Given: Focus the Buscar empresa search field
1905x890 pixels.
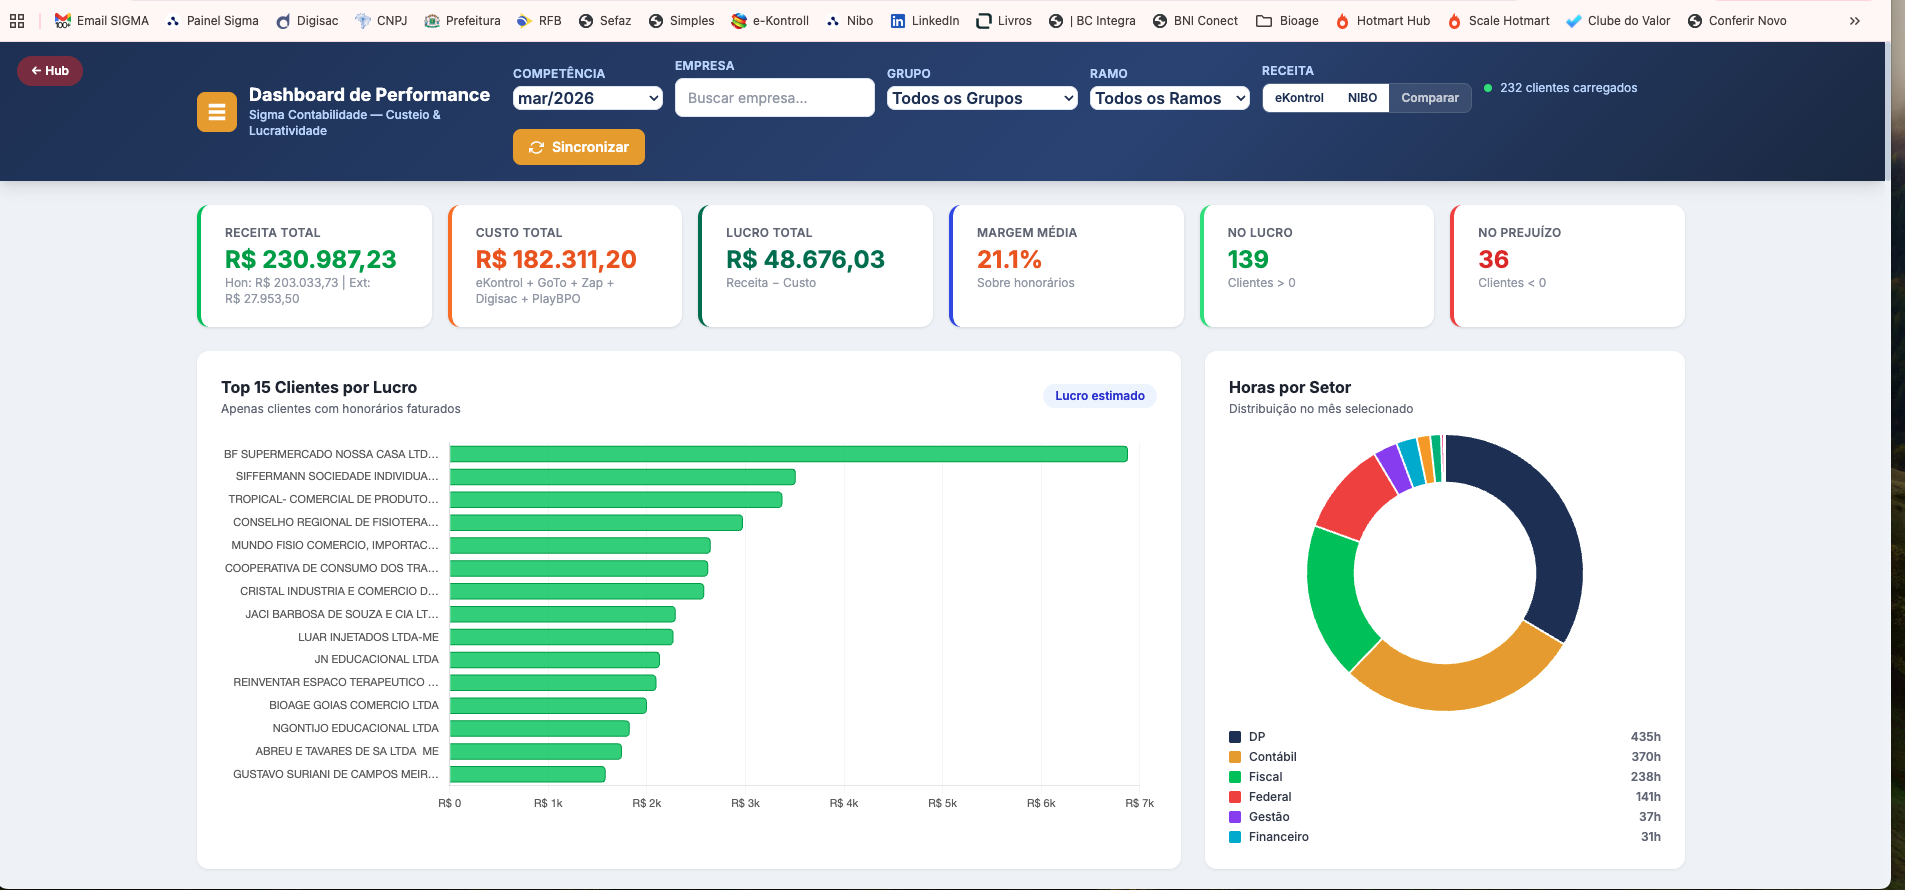Looking at the screenshot, I should [x=775, y=98].
